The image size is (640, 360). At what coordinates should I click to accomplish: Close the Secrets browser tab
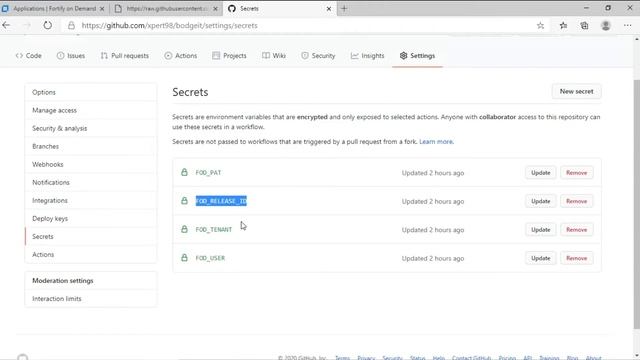(329, 9)
